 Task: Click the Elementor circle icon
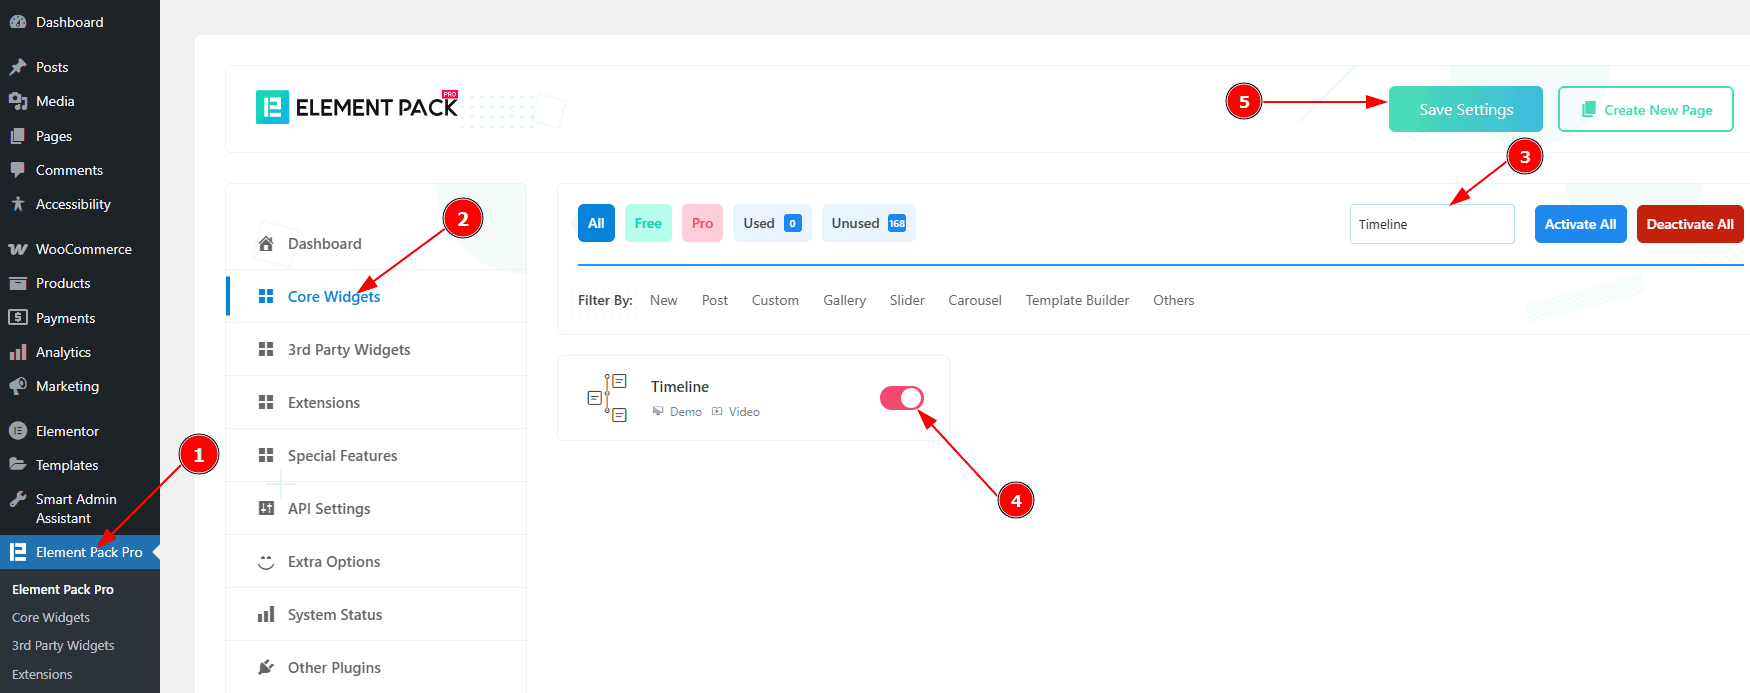pos(18,431)
